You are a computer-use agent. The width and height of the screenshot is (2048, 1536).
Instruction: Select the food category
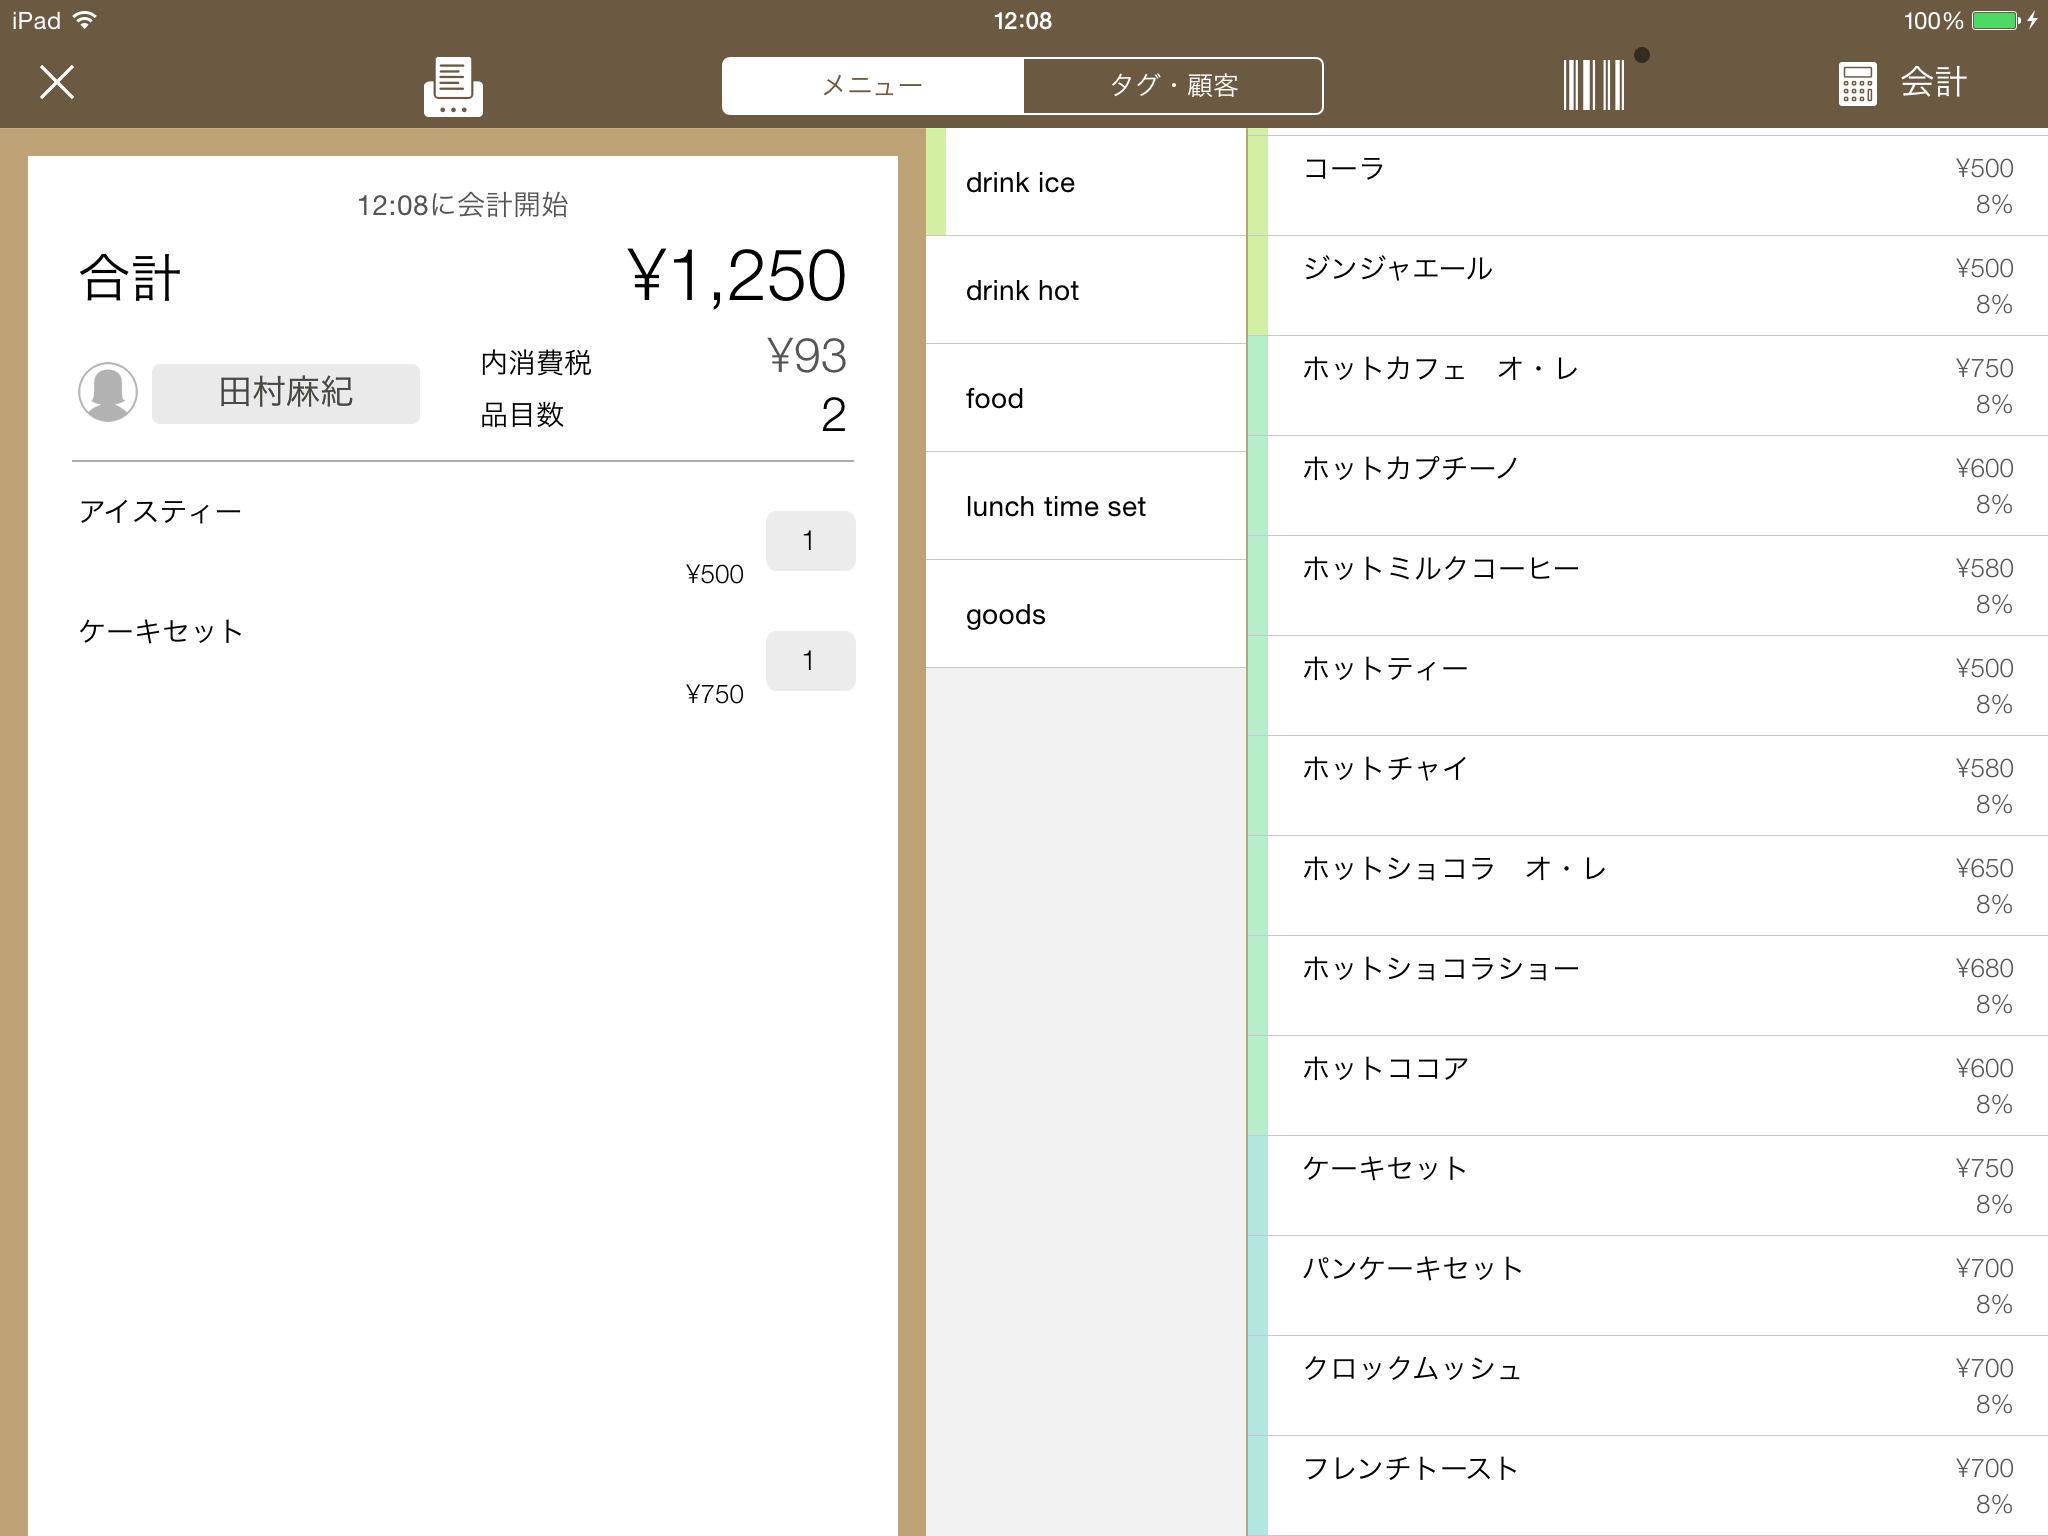coord(1086,398)
